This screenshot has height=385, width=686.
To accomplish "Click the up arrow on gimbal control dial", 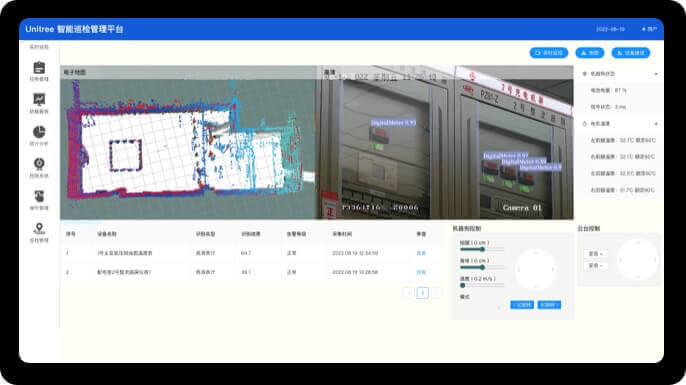I will pyautogui.click(x=637, y=243).
